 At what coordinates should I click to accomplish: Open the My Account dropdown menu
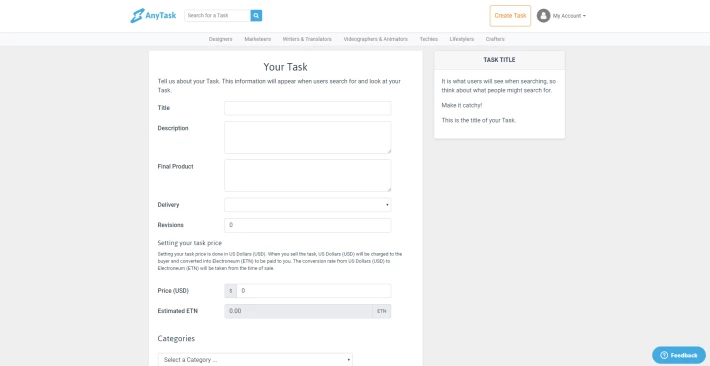[569, 16]
